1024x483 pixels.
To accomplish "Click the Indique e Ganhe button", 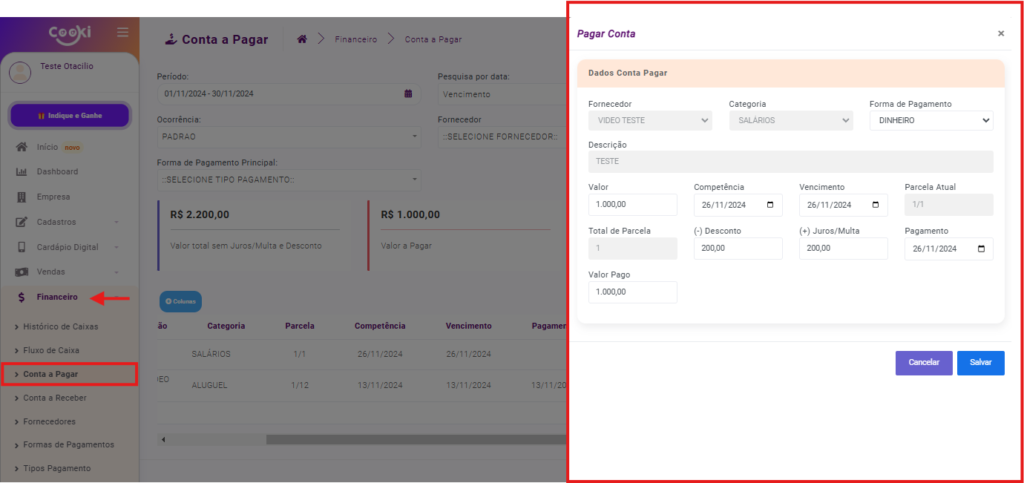I will [x=69, y=115].
